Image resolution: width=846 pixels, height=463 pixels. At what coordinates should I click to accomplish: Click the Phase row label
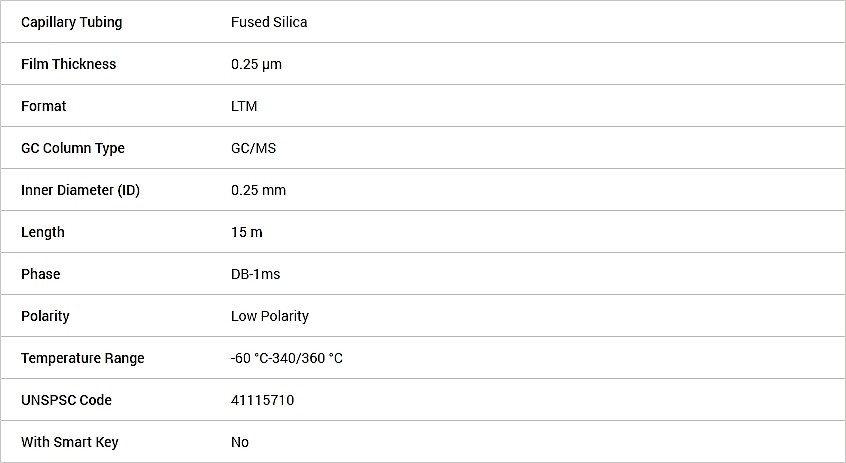tap(40, 274)
